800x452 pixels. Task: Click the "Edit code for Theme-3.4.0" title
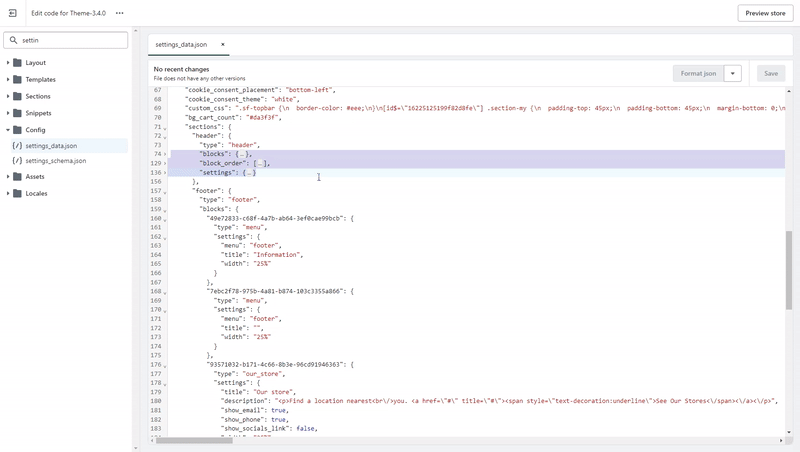68,13
